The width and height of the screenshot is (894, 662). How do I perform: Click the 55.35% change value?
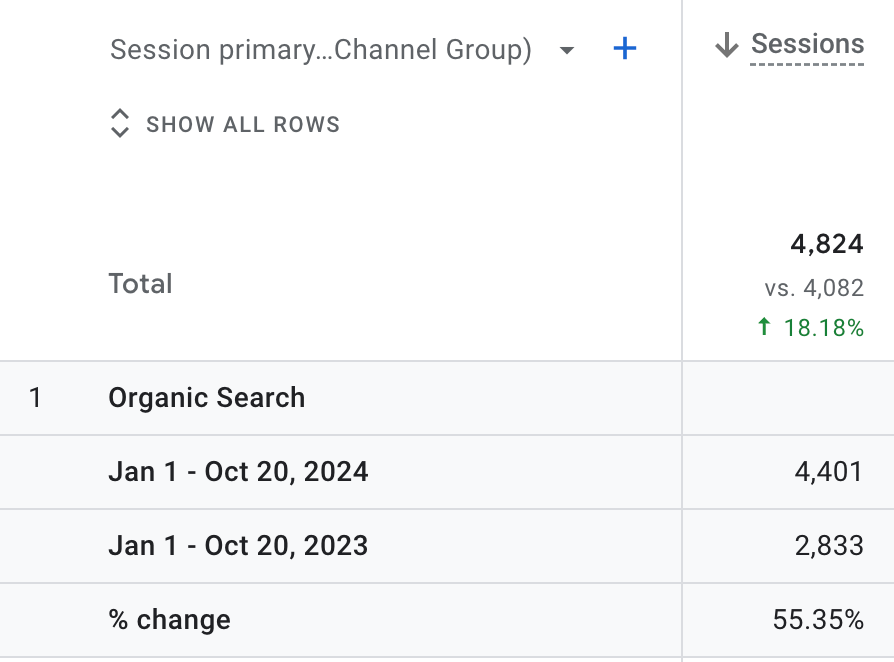coord(818,620)
